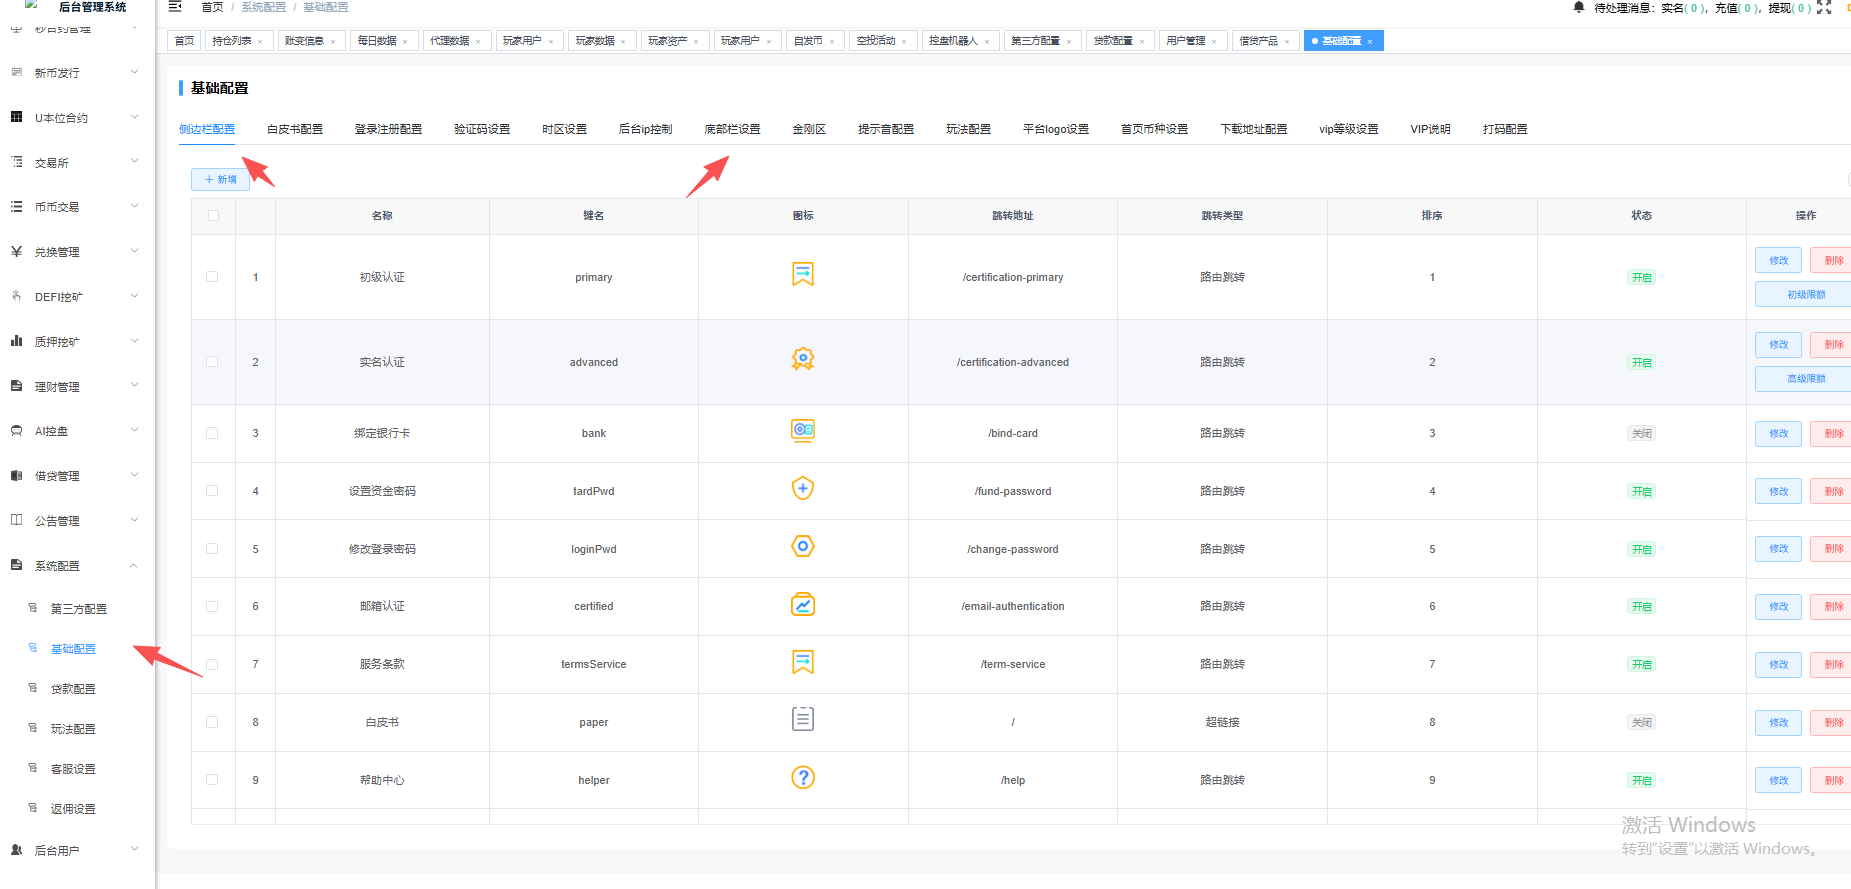Click the 邮箱认证 row chart icon
The width and height of the screenshot is (1851, 889).
(x=803, y=604)
